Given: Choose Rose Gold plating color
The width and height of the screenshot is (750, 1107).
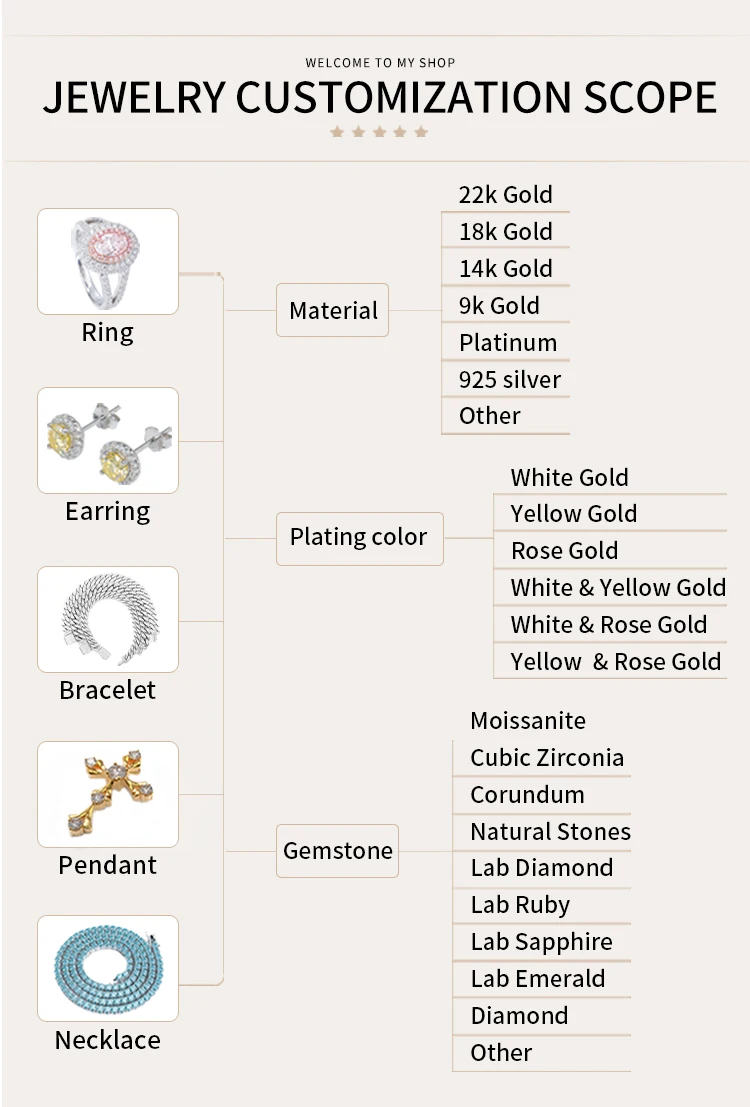Looking at the screenshot, I should (565, 551).
